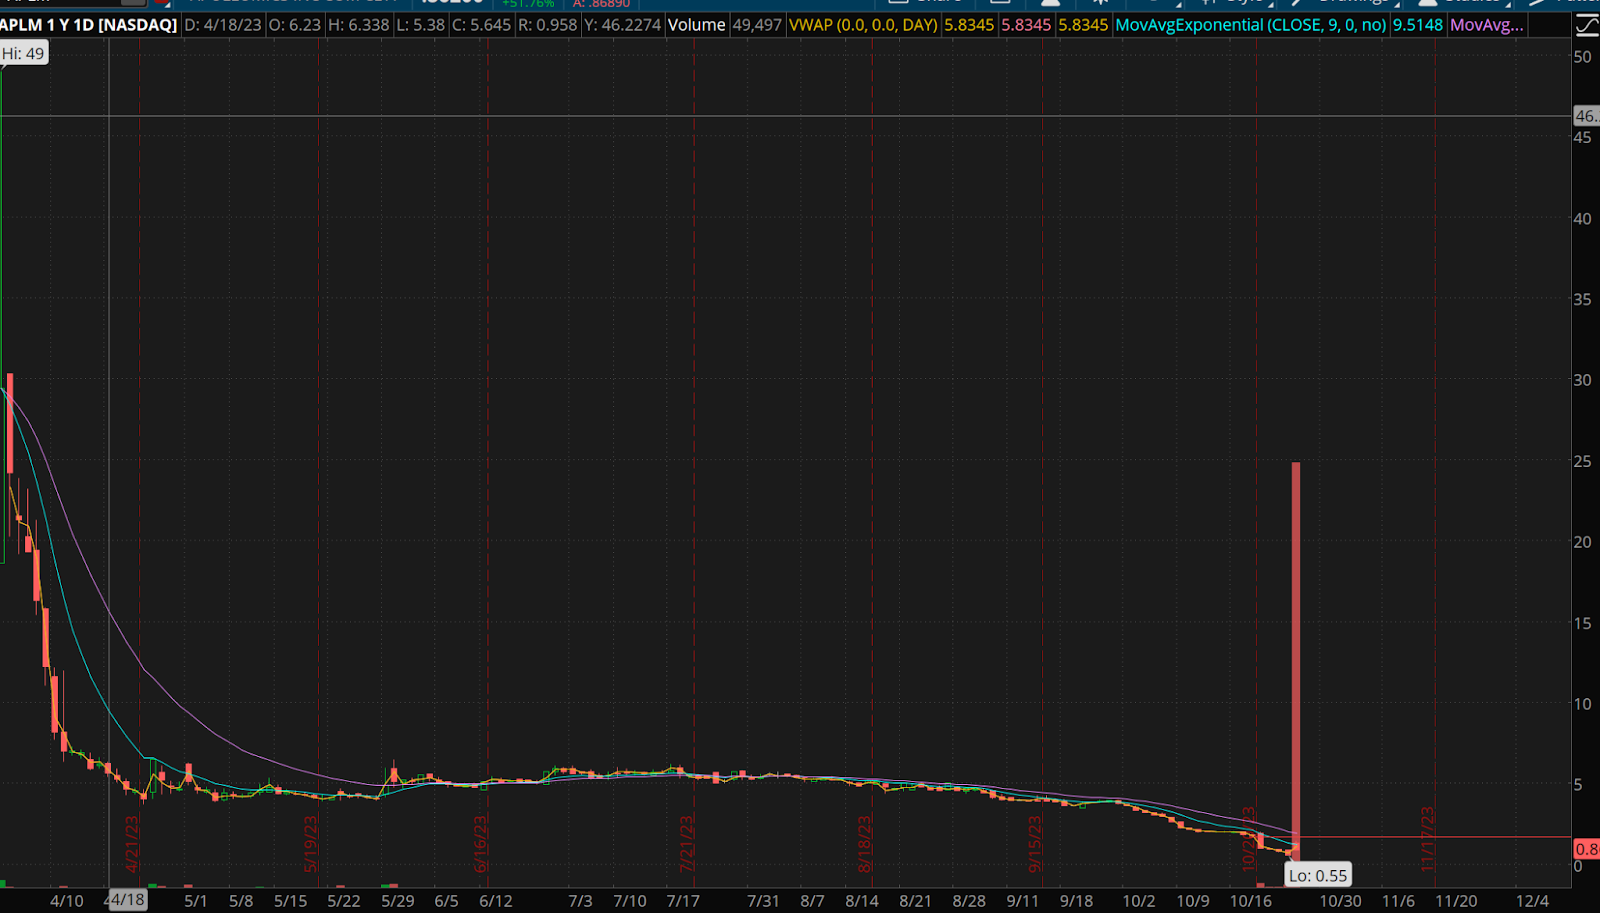The image size is (1600, 913).
Task: Click the red last-price tag on the price axis
Action: coord(1587,849)
